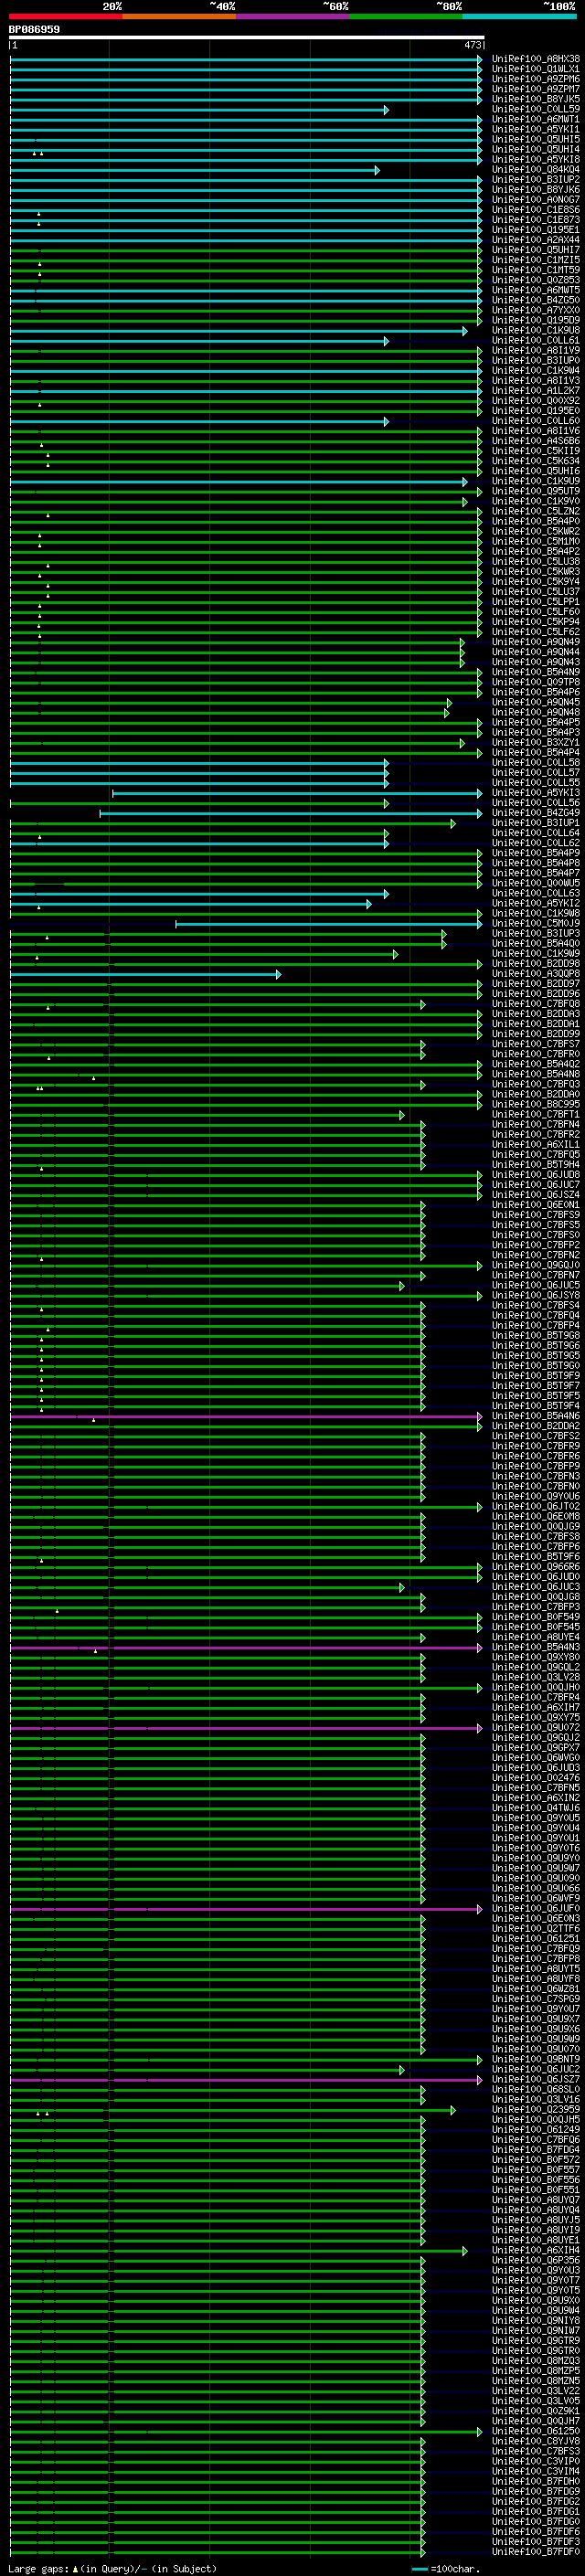Click the alignment bar for UniRef100_A3QQP8
585x2576 pixels.
coord(145,974)
